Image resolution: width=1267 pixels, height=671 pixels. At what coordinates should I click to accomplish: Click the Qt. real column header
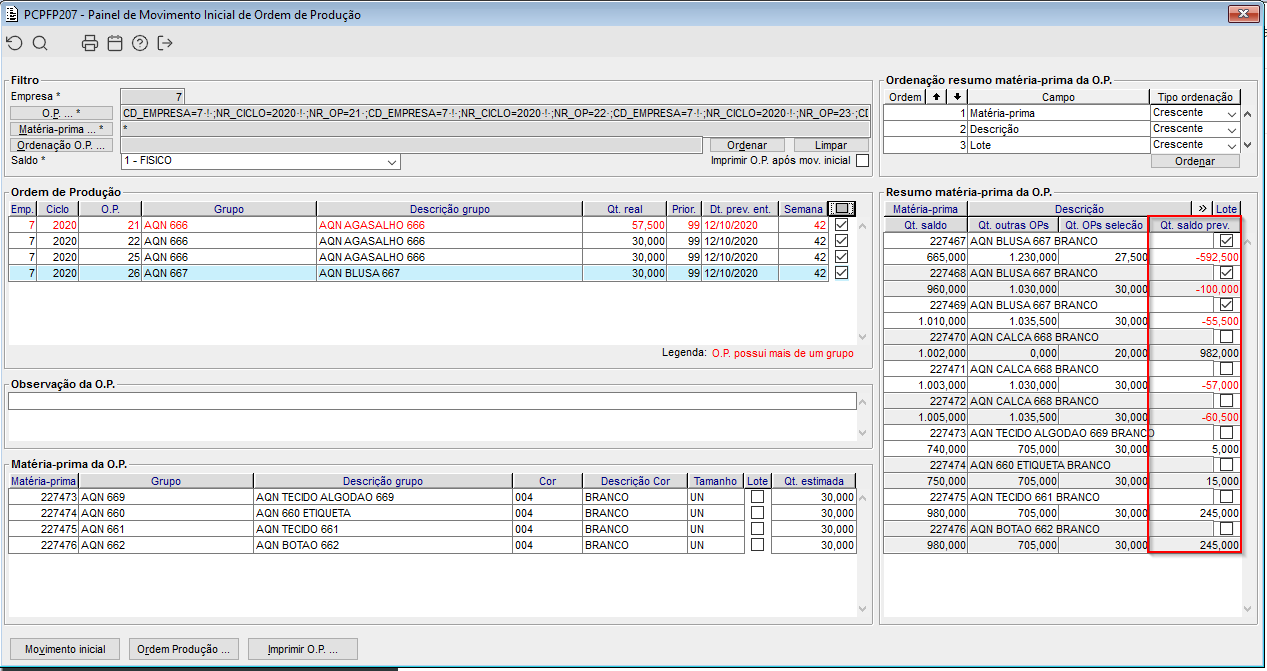625,209
